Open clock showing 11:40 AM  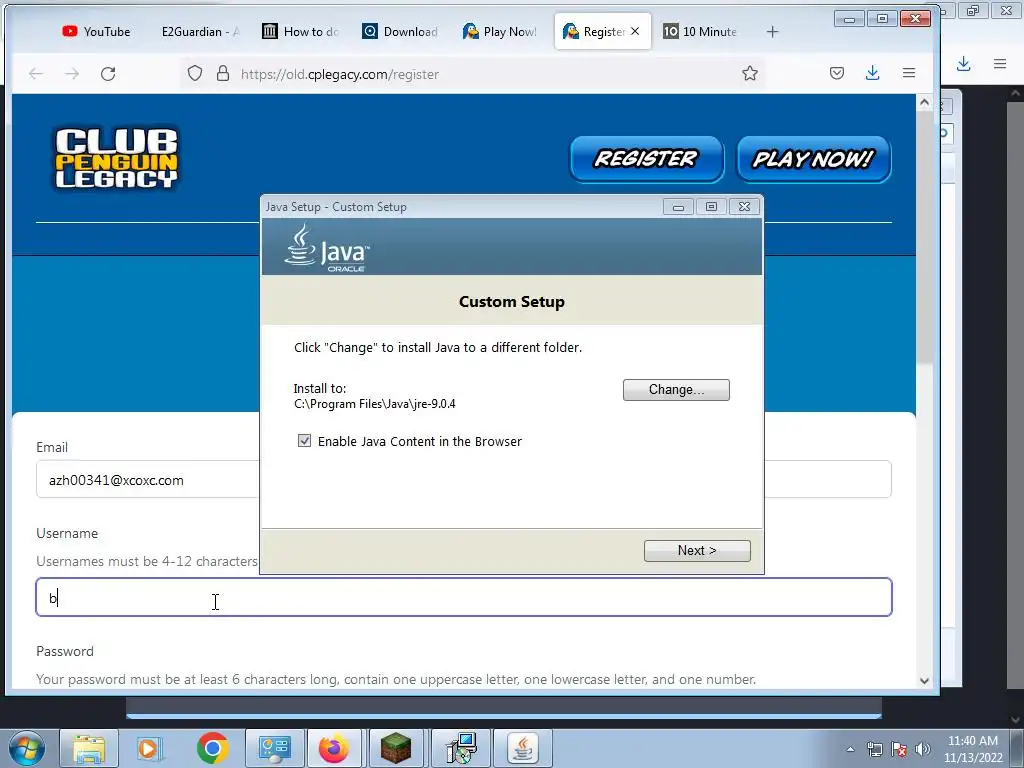click(x=972, y=748)
